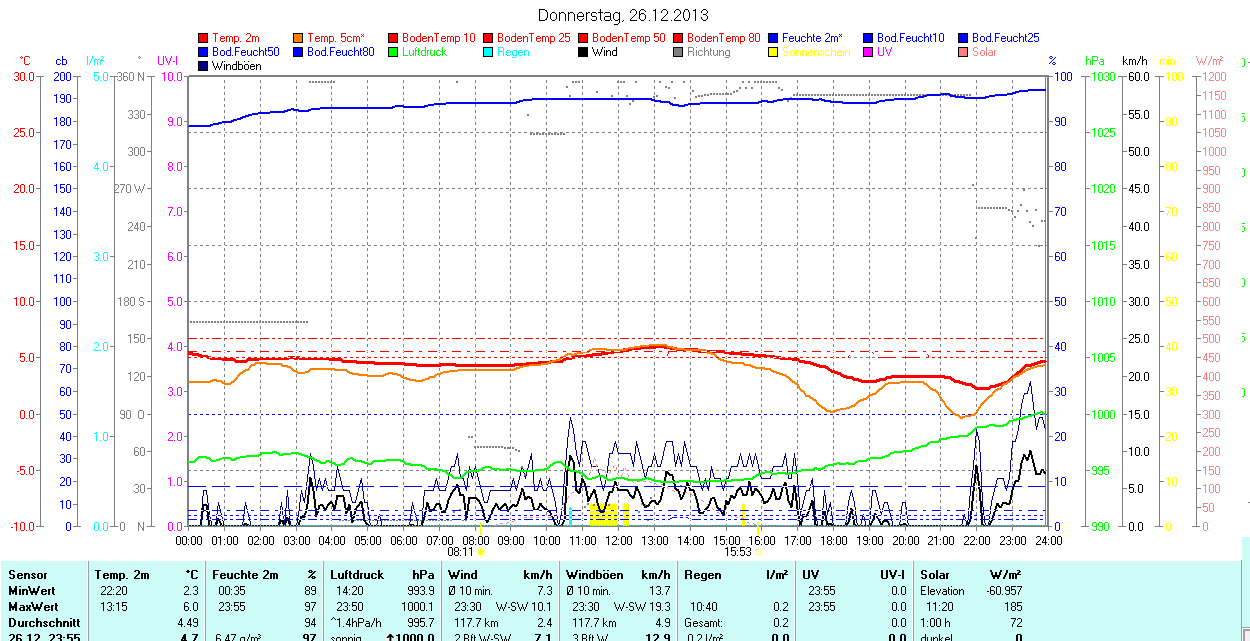Click the Solar legend label

pos(984,52)
